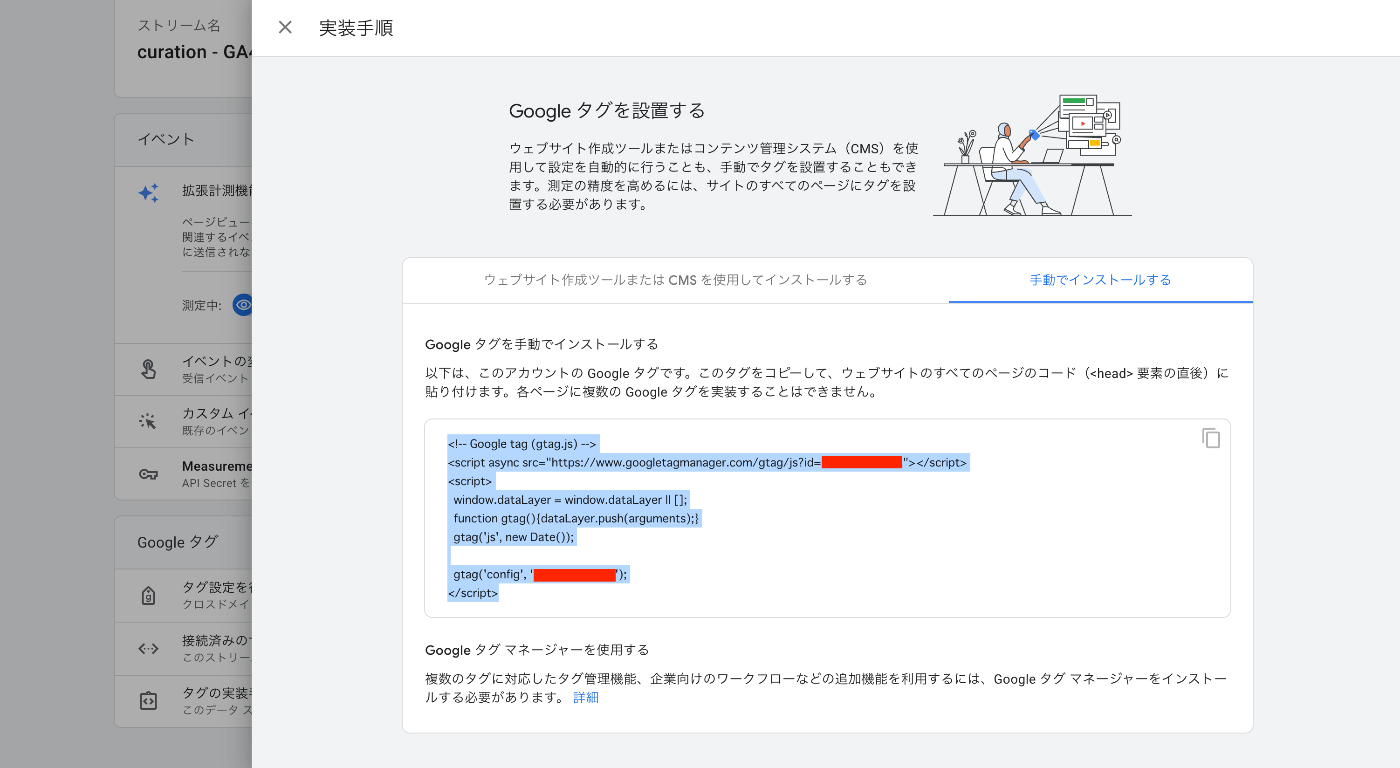
Task: Click the ストリーム名 label
Action: pyautogui.click(x=179, y=25)
